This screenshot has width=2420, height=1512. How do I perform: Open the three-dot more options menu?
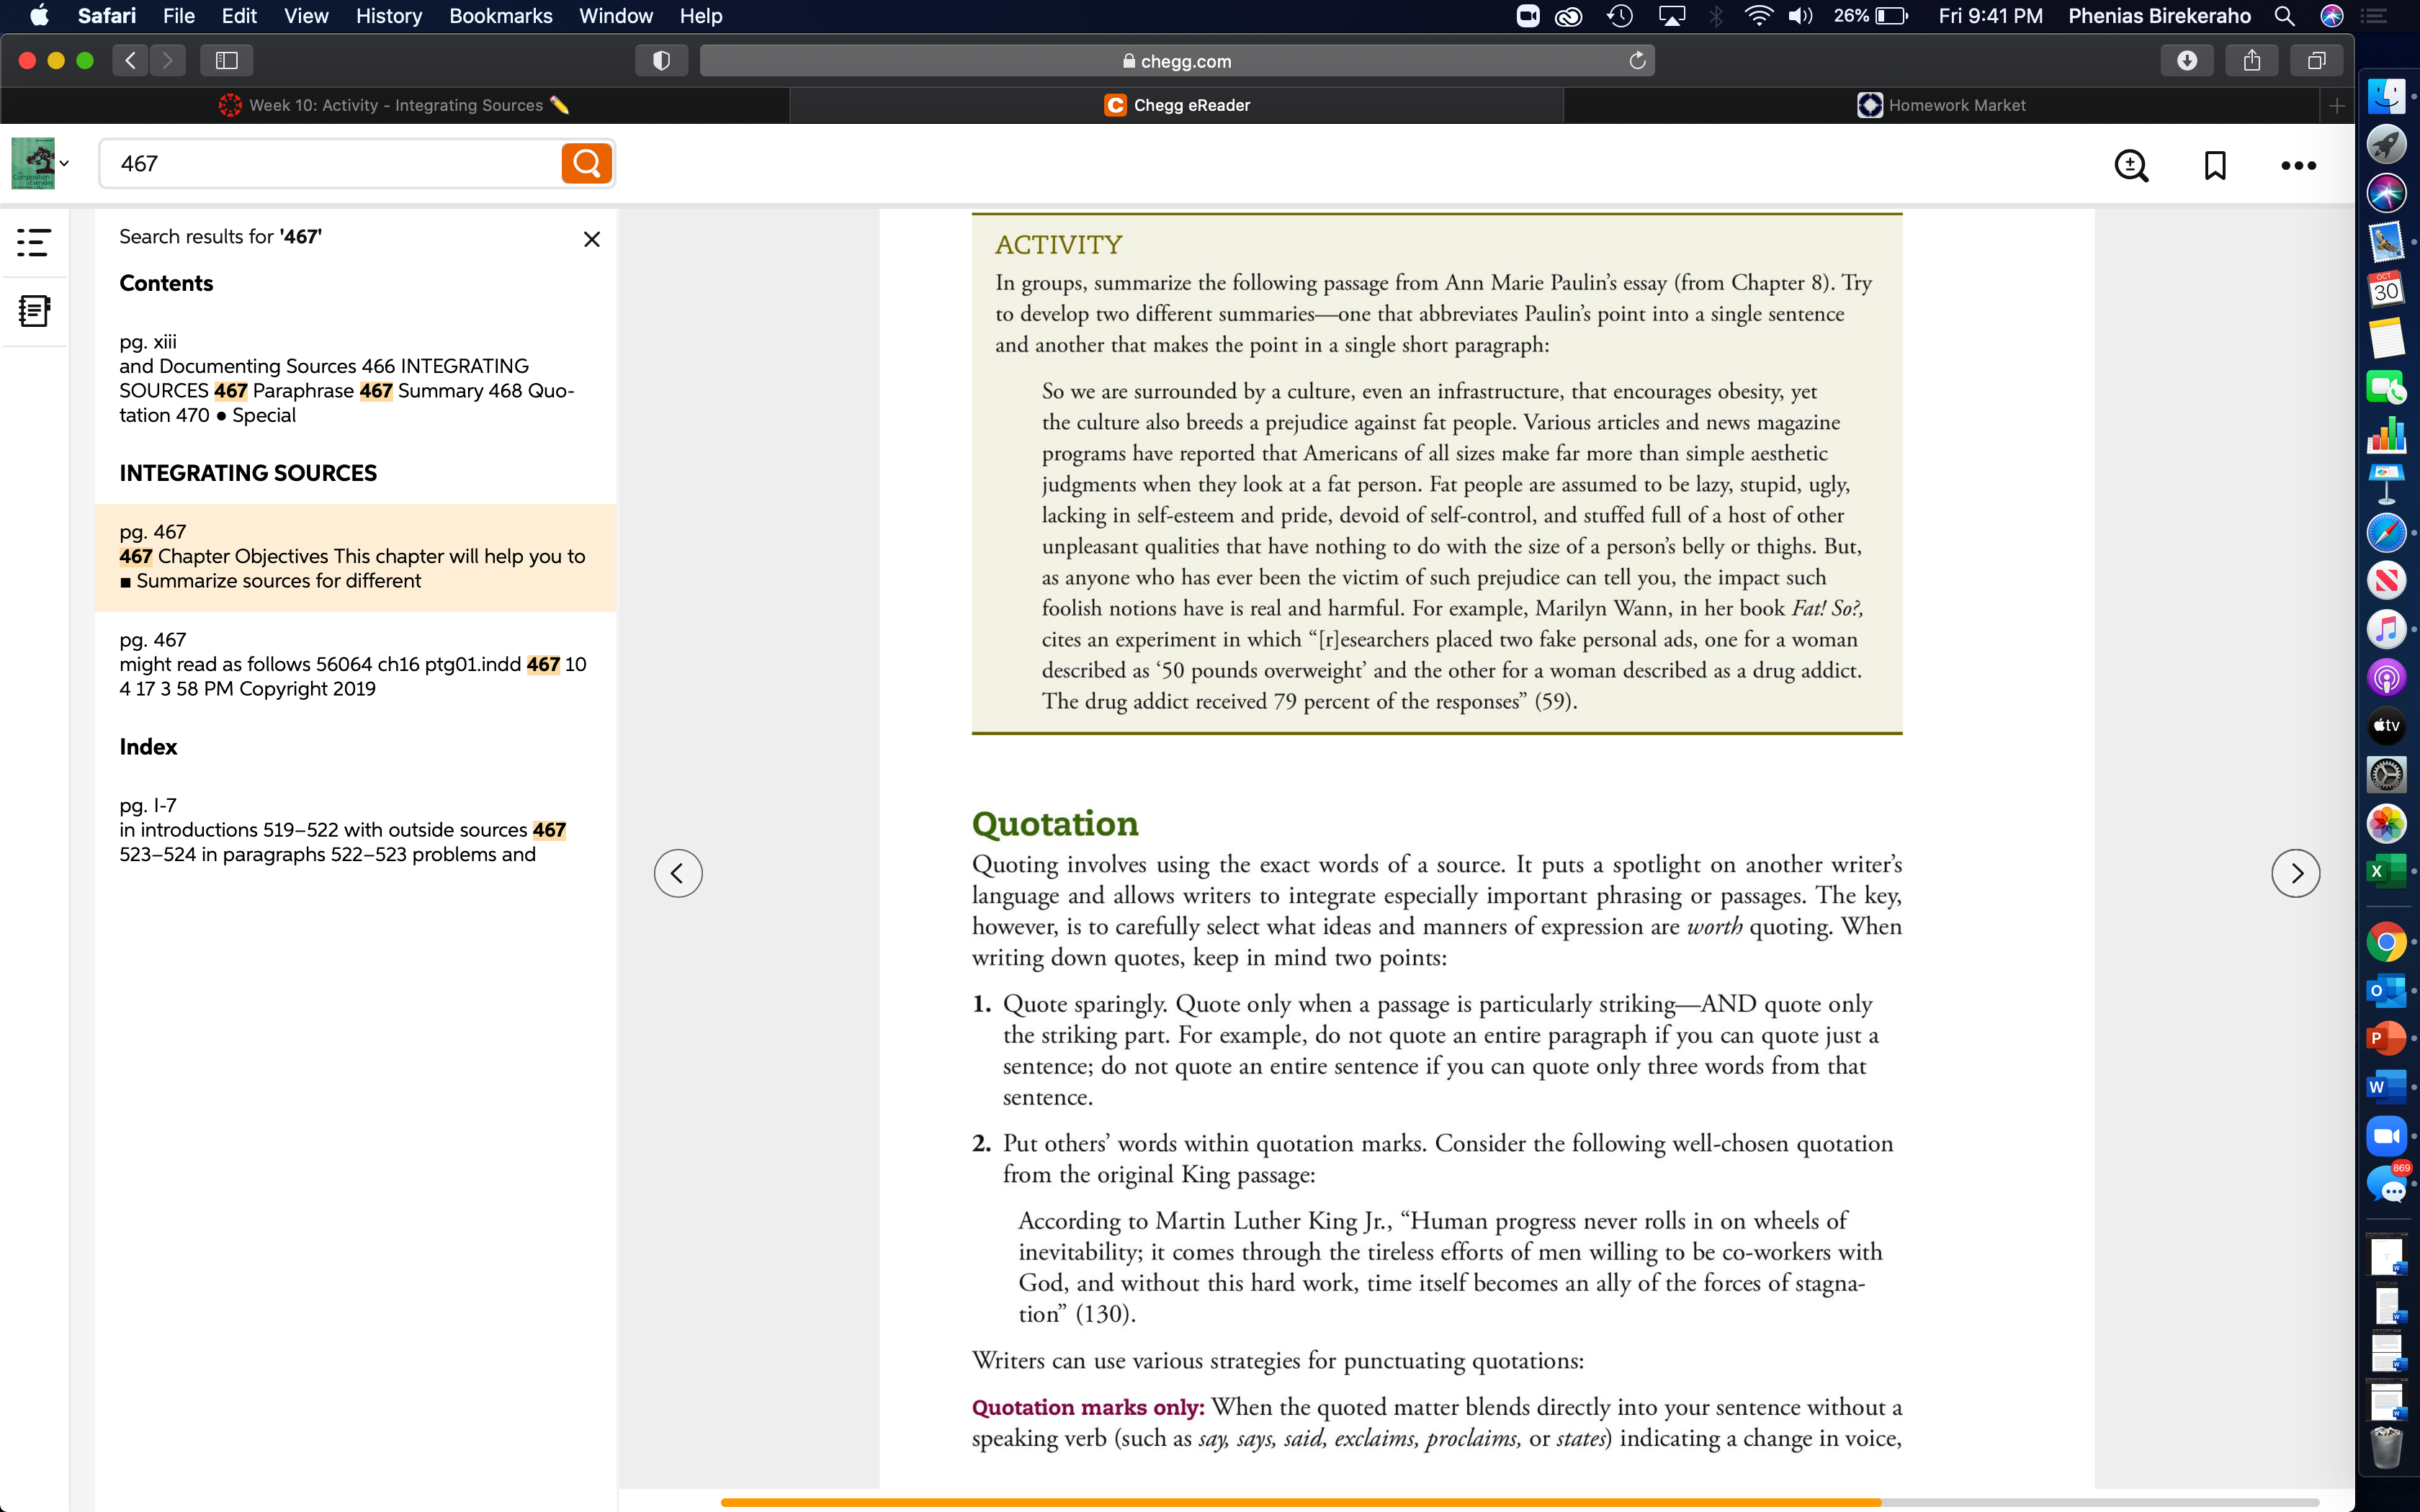(2298, 166)
